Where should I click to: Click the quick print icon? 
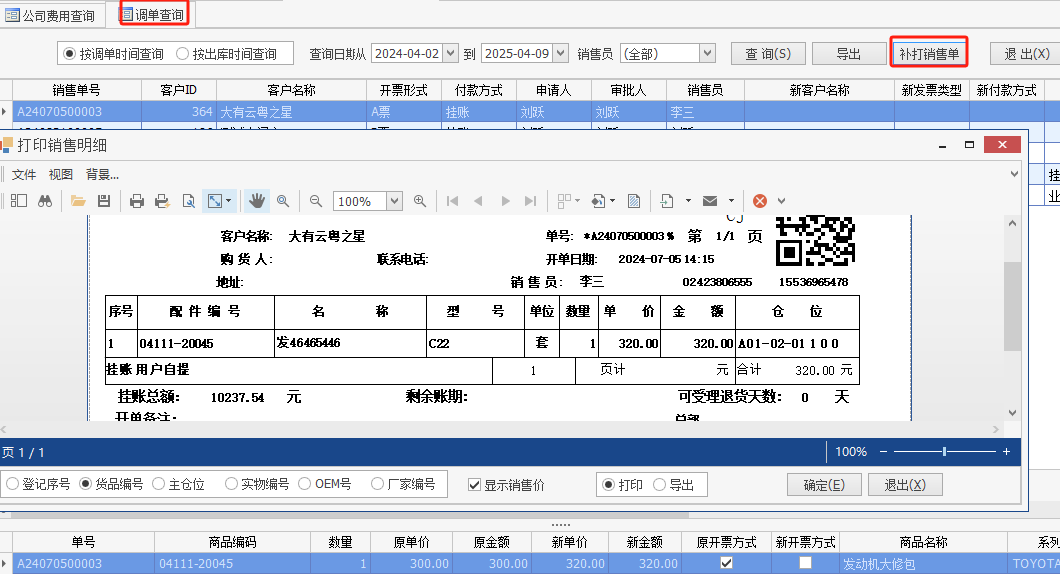coord(162,201)
